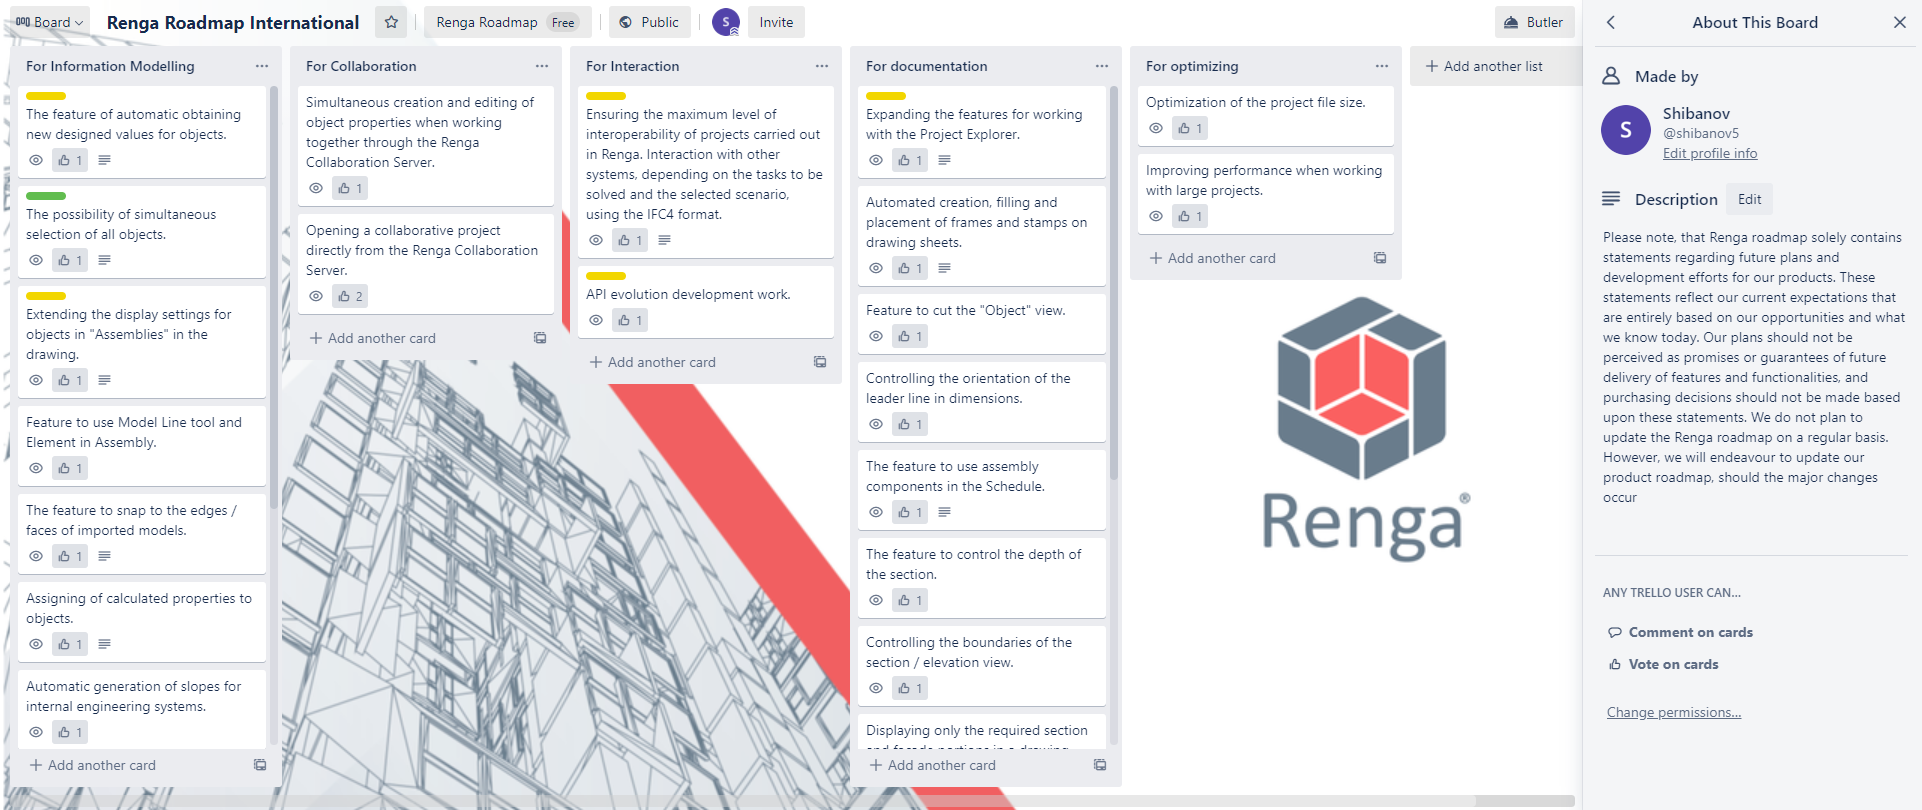Create card from template in For Information Modelling
The image size is (1922, 810).
tap(260, 765)
